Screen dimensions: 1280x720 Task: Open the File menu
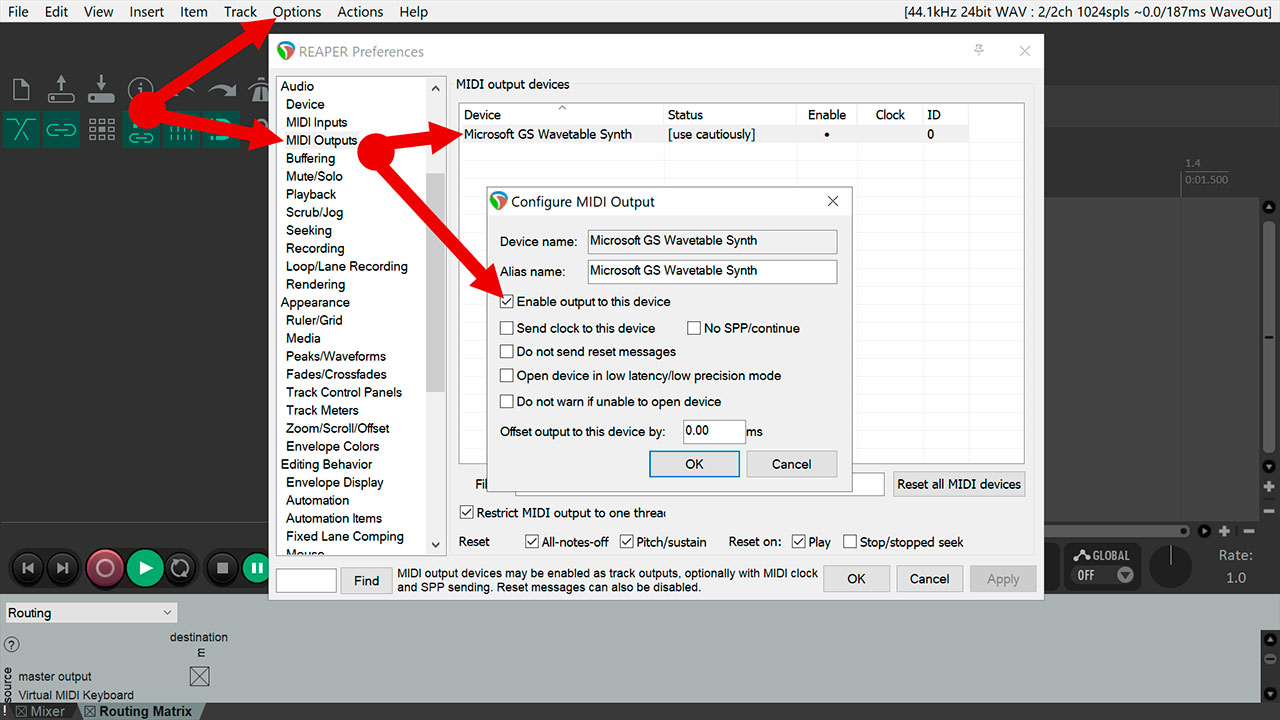click(x=18, y=12)
